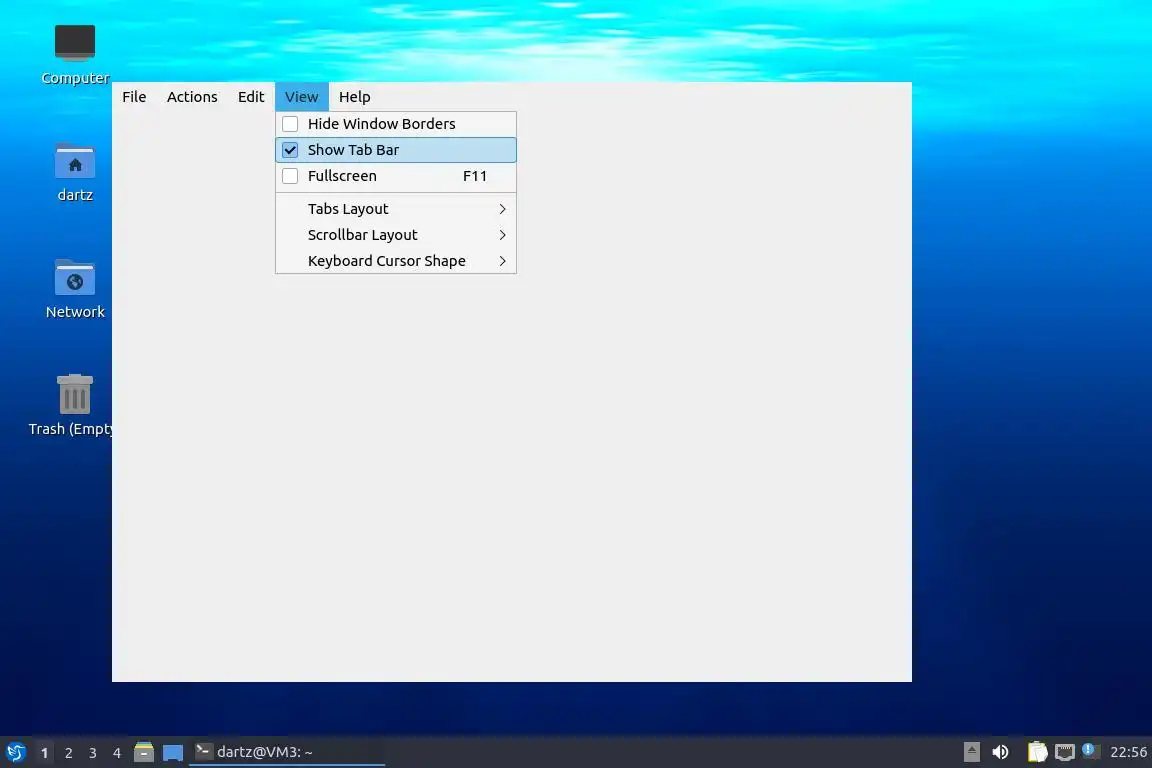
Task: Open the network connection tray icon
Action: point(1064,752)
